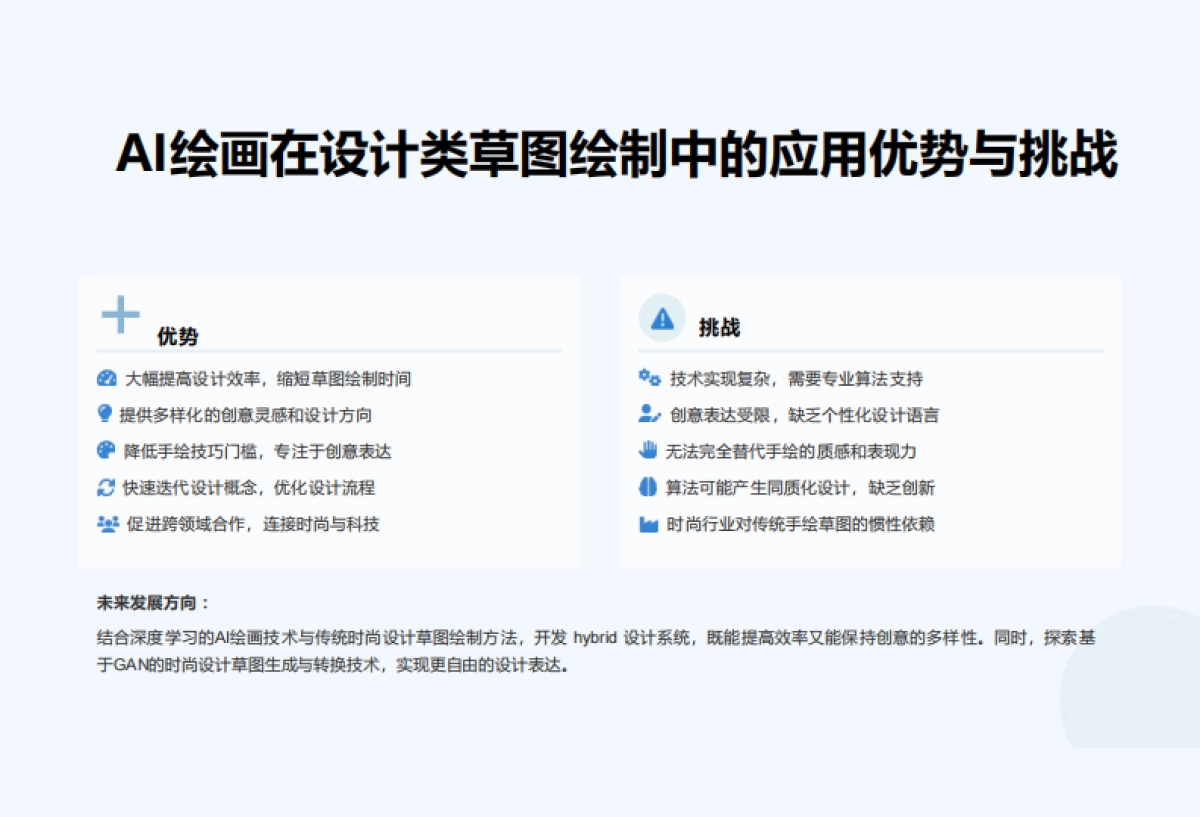Click the refresh arrows icon for 快速迭代
This screenshot has width=1200, height=817.
[x=107, y=488]
